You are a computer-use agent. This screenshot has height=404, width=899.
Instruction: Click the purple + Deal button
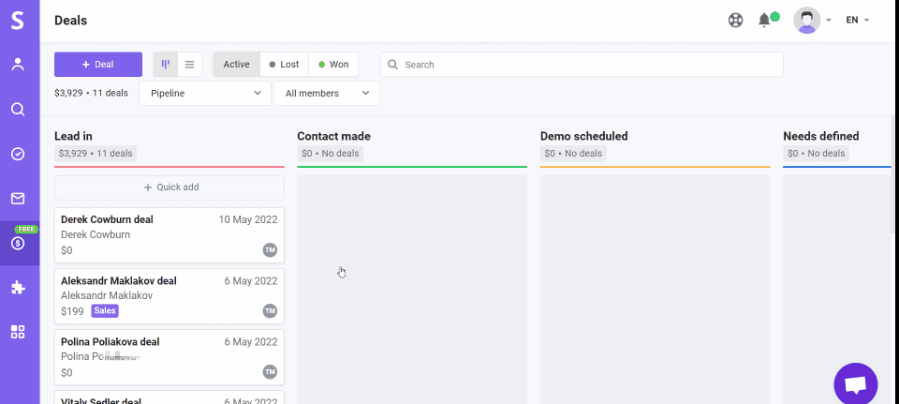tap(98, 64)
